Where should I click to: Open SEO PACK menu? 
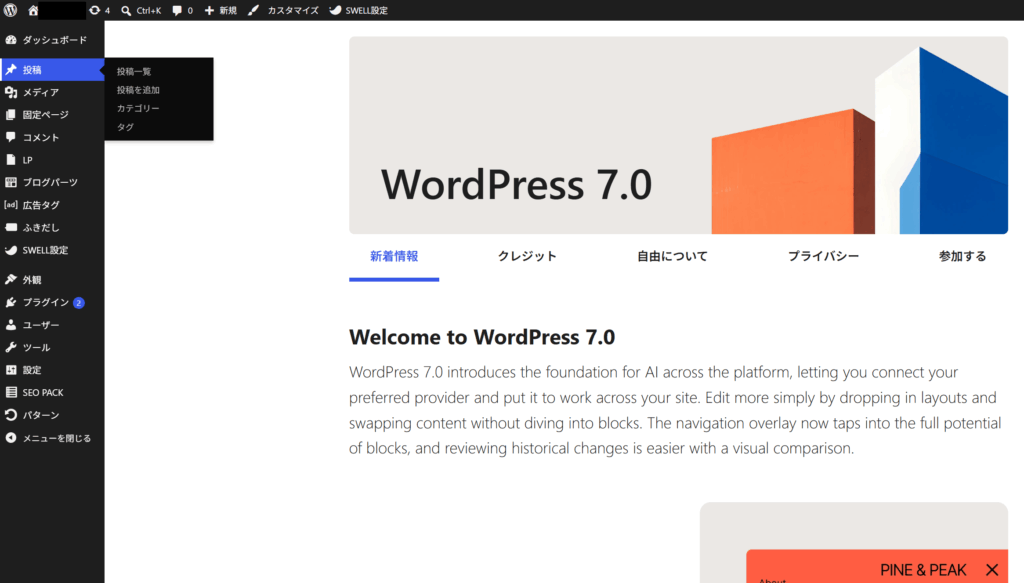[x=52, y=392]
